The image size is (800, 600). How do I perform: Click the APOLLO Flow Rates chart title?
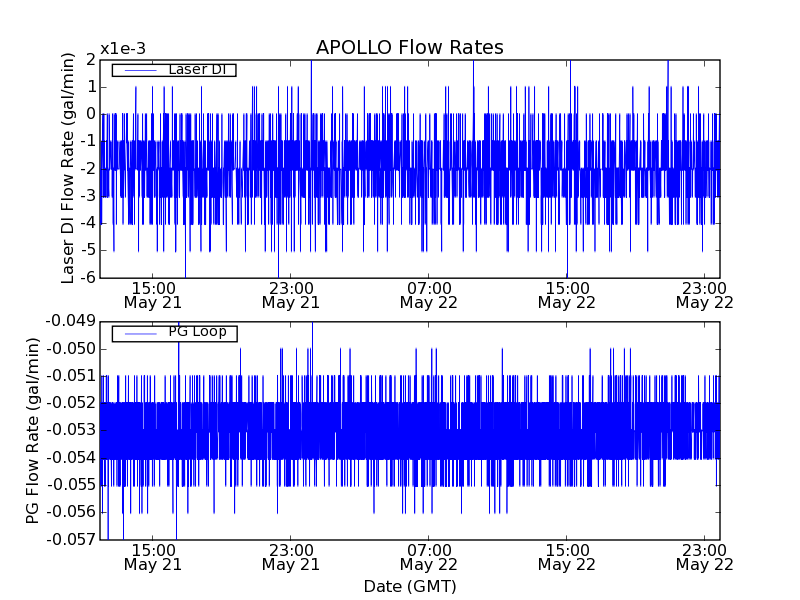point(409,48)
